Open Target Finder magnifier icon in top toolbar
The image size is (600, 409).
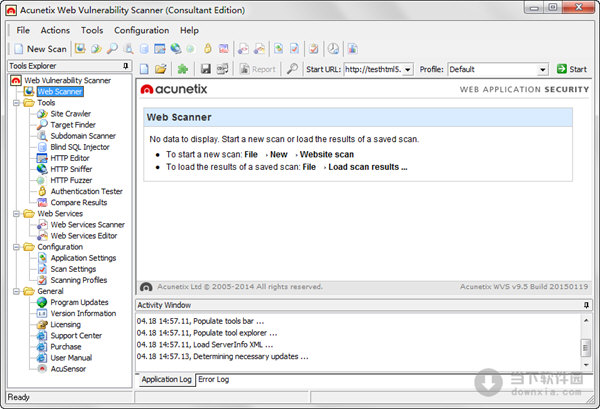[112, 49]
